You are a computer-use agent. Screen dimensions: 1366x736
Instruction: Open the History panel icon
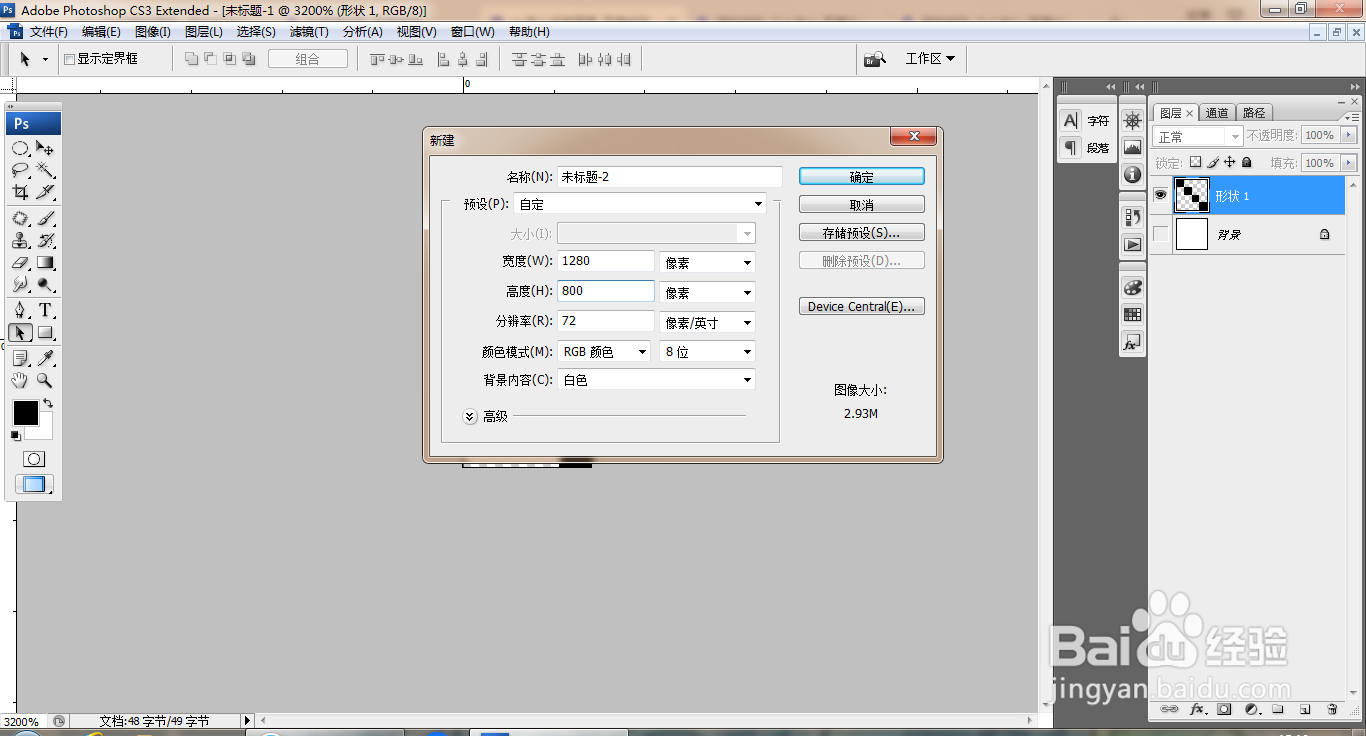click(1132, 216)
